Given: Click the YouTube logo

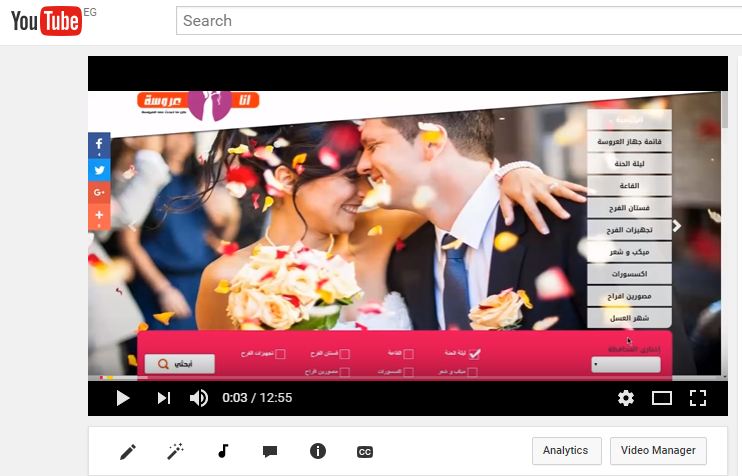Looking at the screenshot, I should pos(46,22).
